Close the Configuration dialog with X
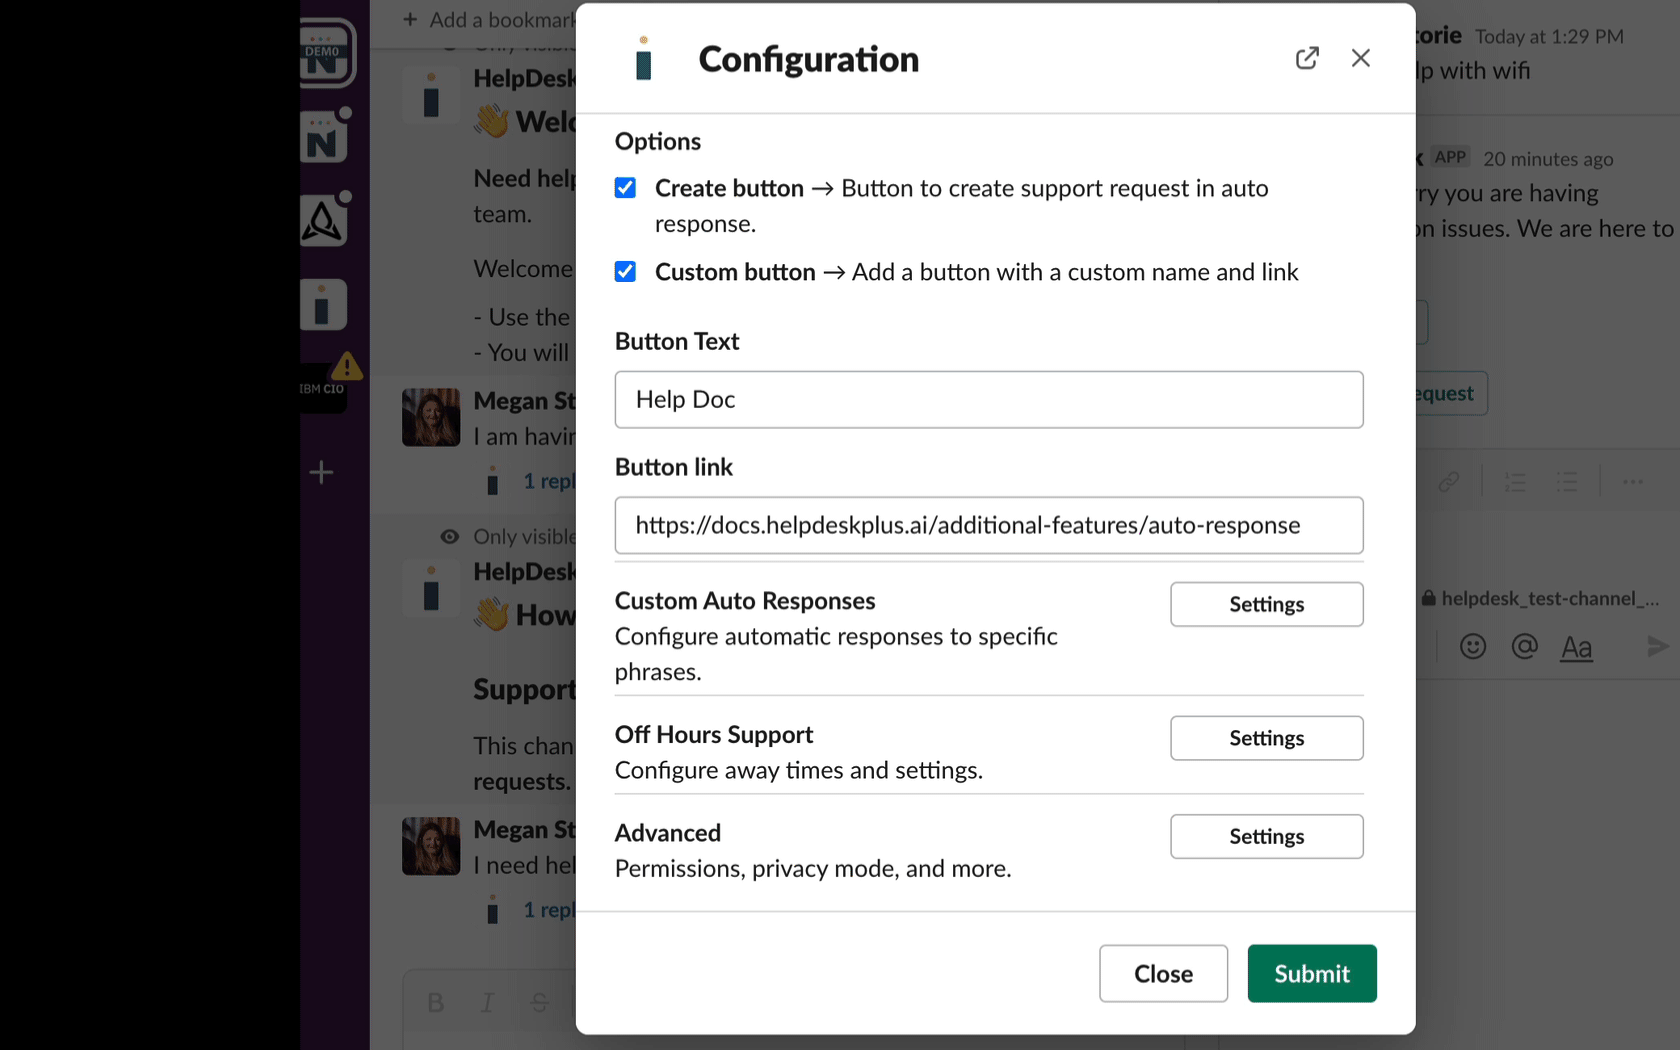The height and width of the screenshot is (1050, 1680). pos(1360,58)
